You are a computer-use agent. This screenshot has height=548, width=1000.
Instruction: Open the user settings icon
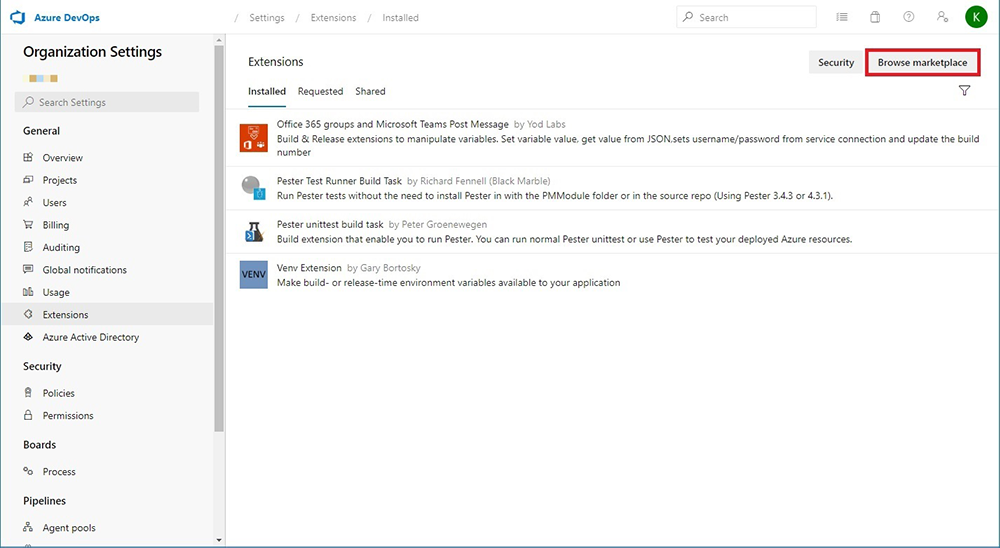point(942,17)
